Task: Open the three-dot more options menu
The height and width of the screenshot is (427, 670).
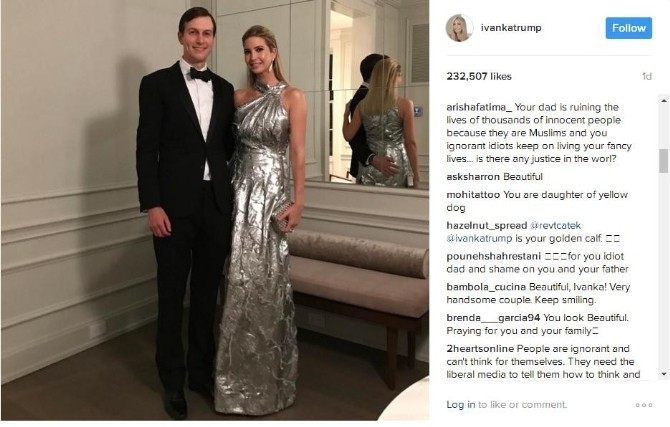Action: (x=644, y=405)
